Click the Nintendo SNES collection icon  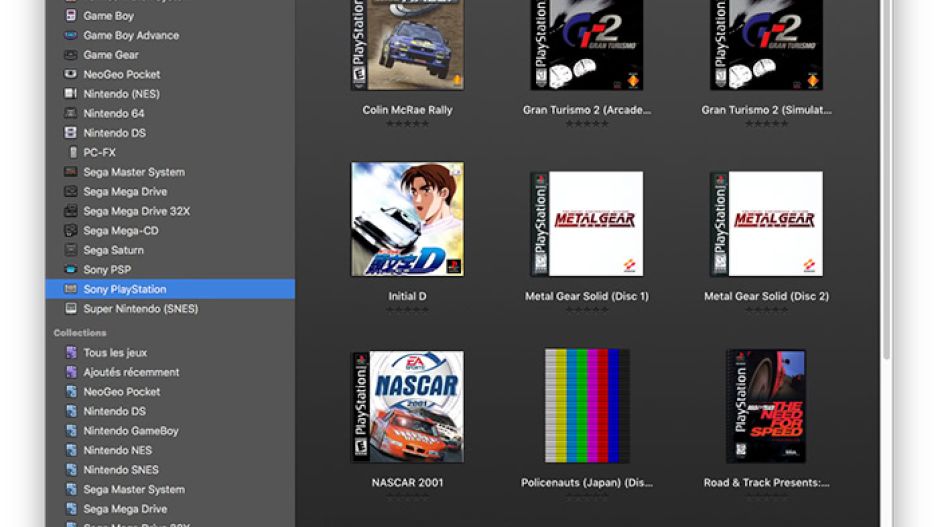tap(71, 470)
